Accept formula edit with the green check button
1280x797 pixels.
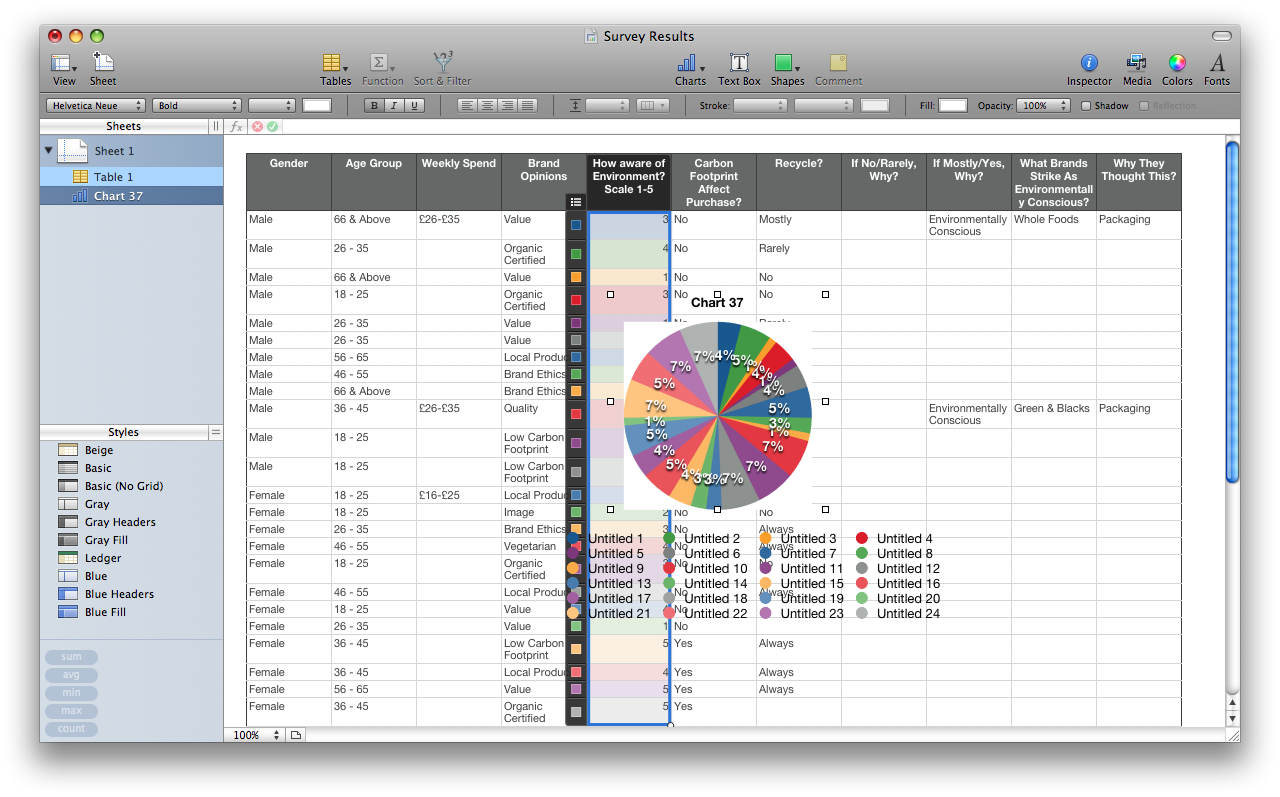pyautogui.click(x=272, y=127)
